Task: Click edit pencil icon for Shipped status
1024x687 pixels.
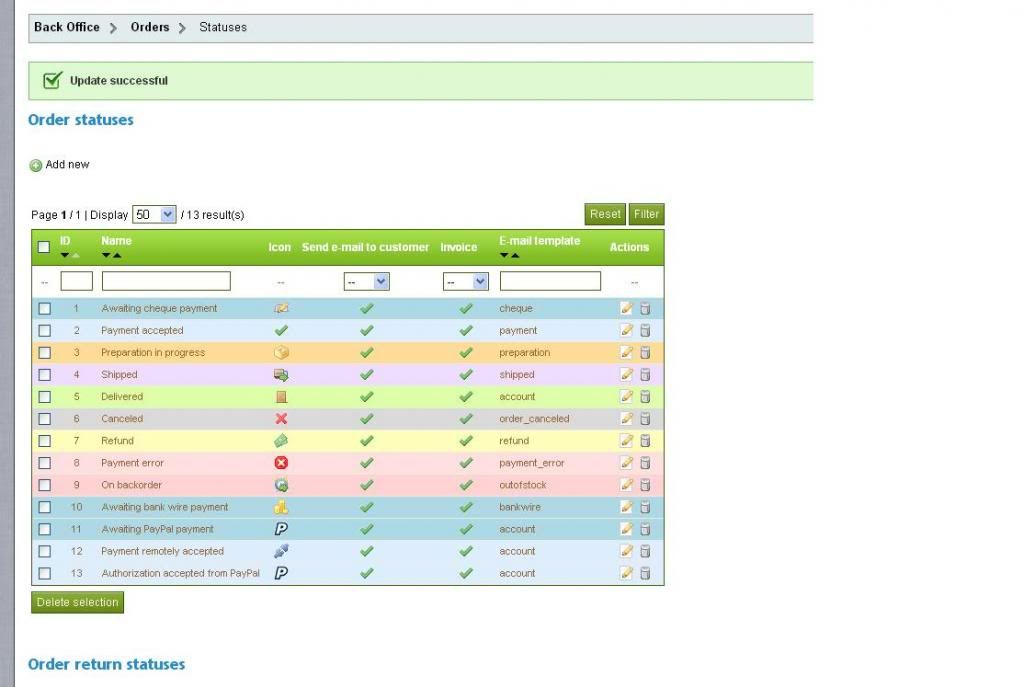Action: point(627,375)
